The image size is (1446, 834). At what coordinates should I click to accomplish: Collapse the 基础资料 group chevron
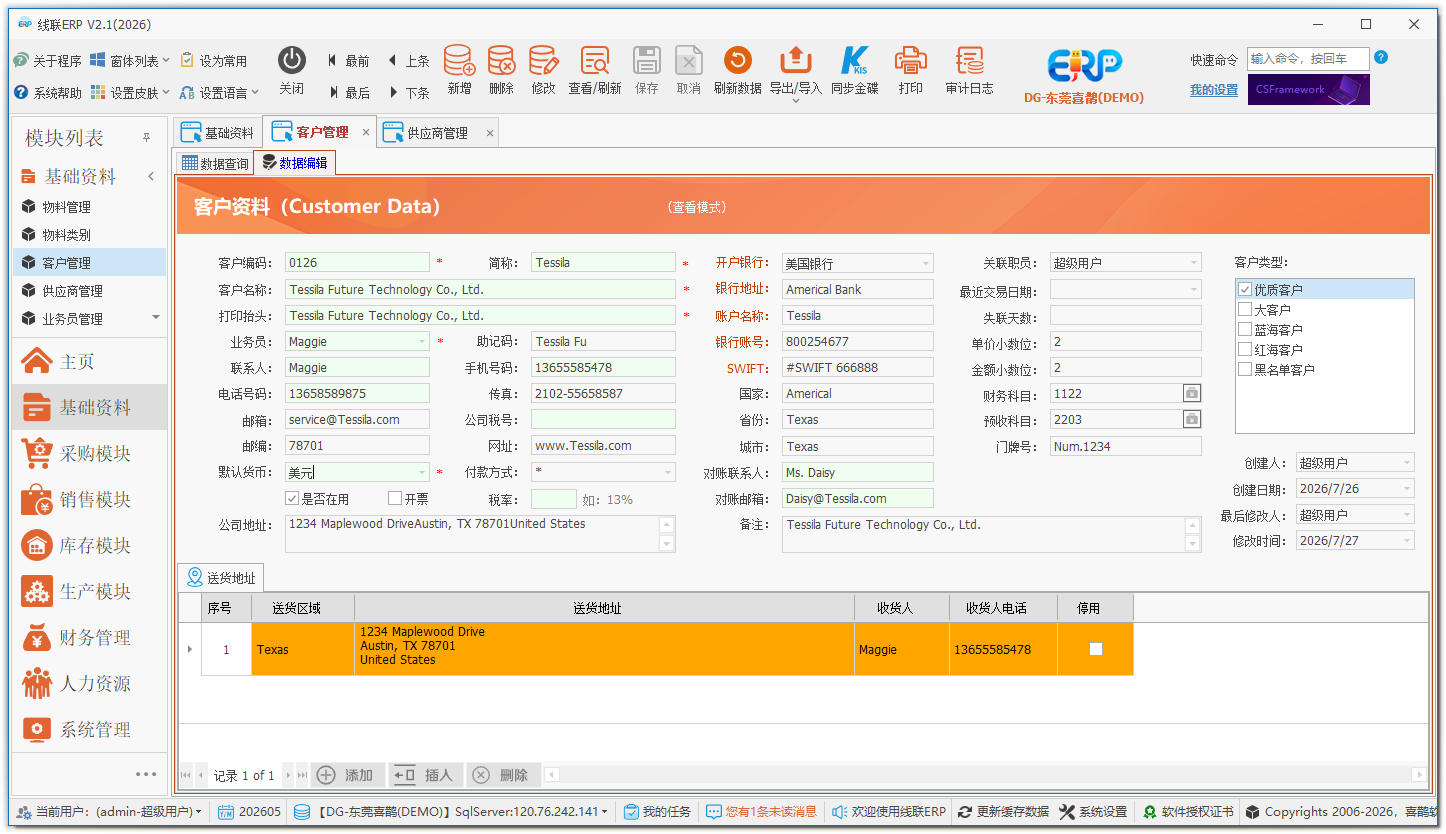coord(151,177)
